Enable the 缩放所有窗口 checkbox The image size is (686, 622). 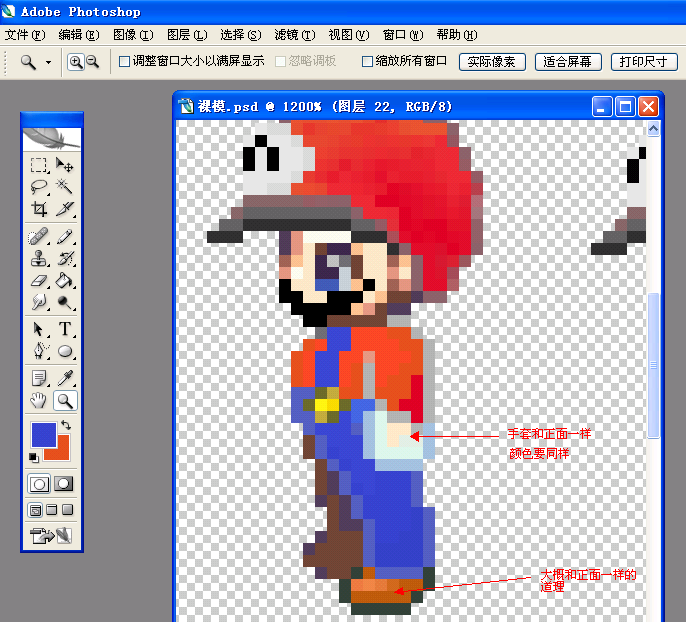(x=367, y=62)
